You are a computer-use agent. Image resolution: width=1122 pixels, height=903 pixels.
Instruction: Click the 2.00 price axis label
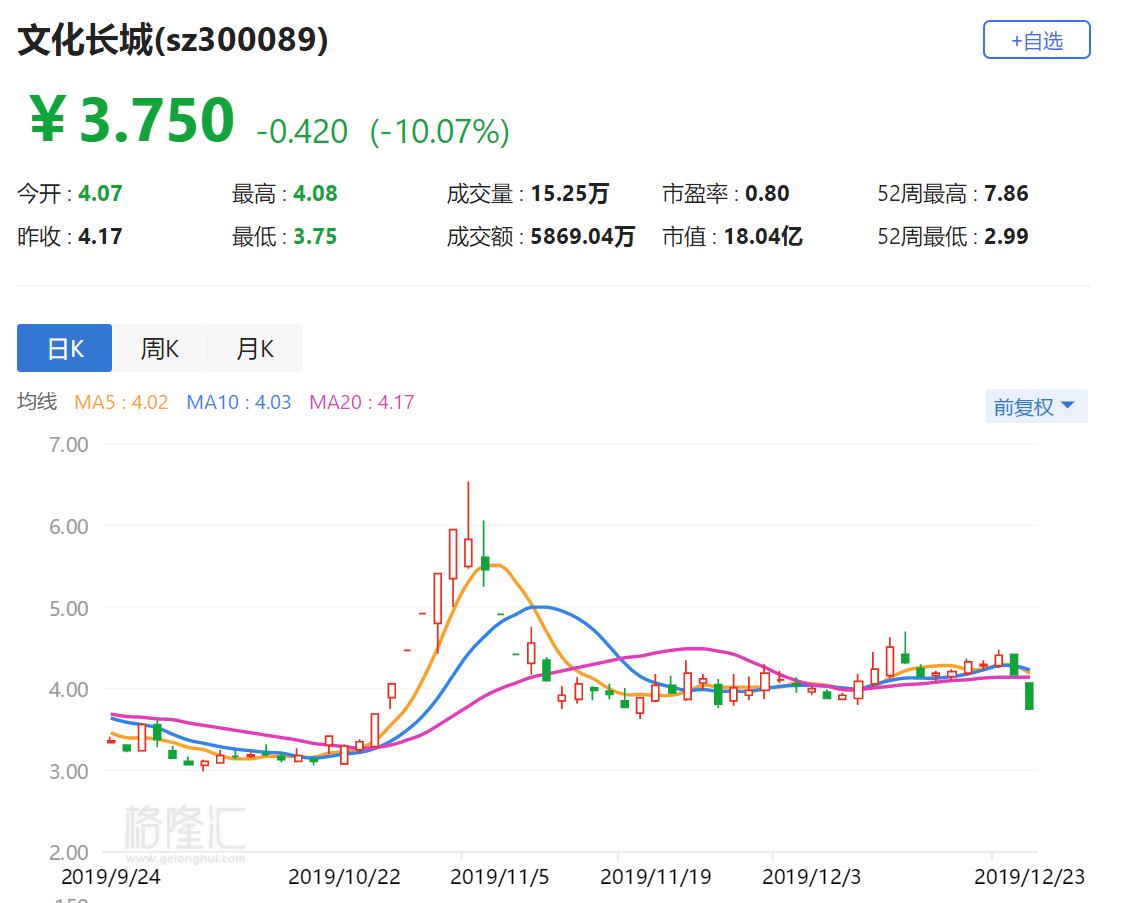[x=69, y=852]
